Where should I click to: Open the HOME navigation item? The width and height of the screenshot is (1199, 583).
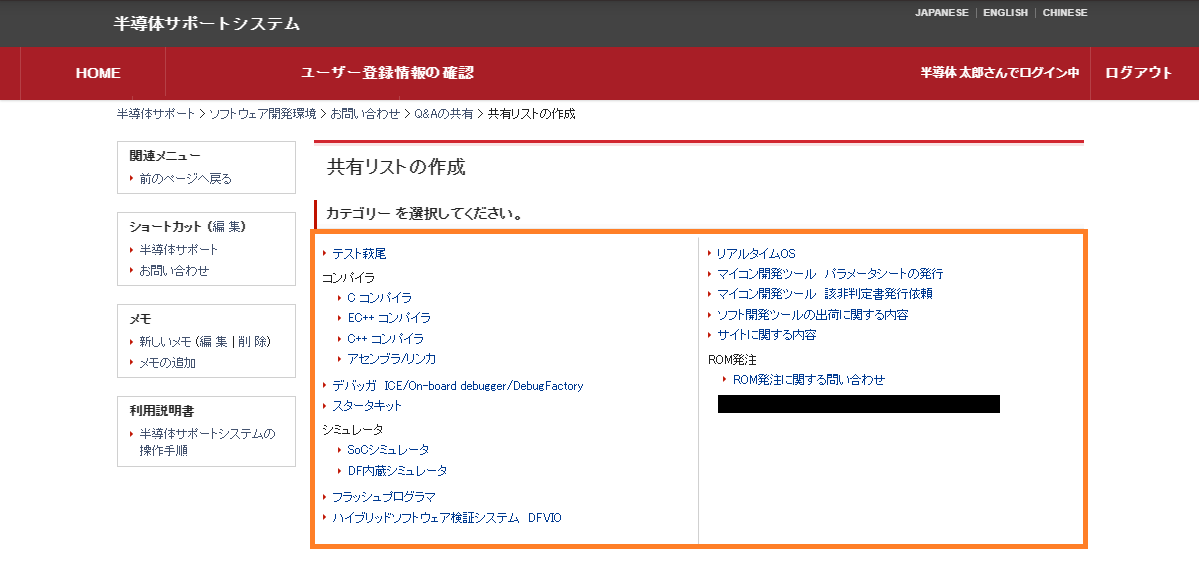(x=98, y=73)
